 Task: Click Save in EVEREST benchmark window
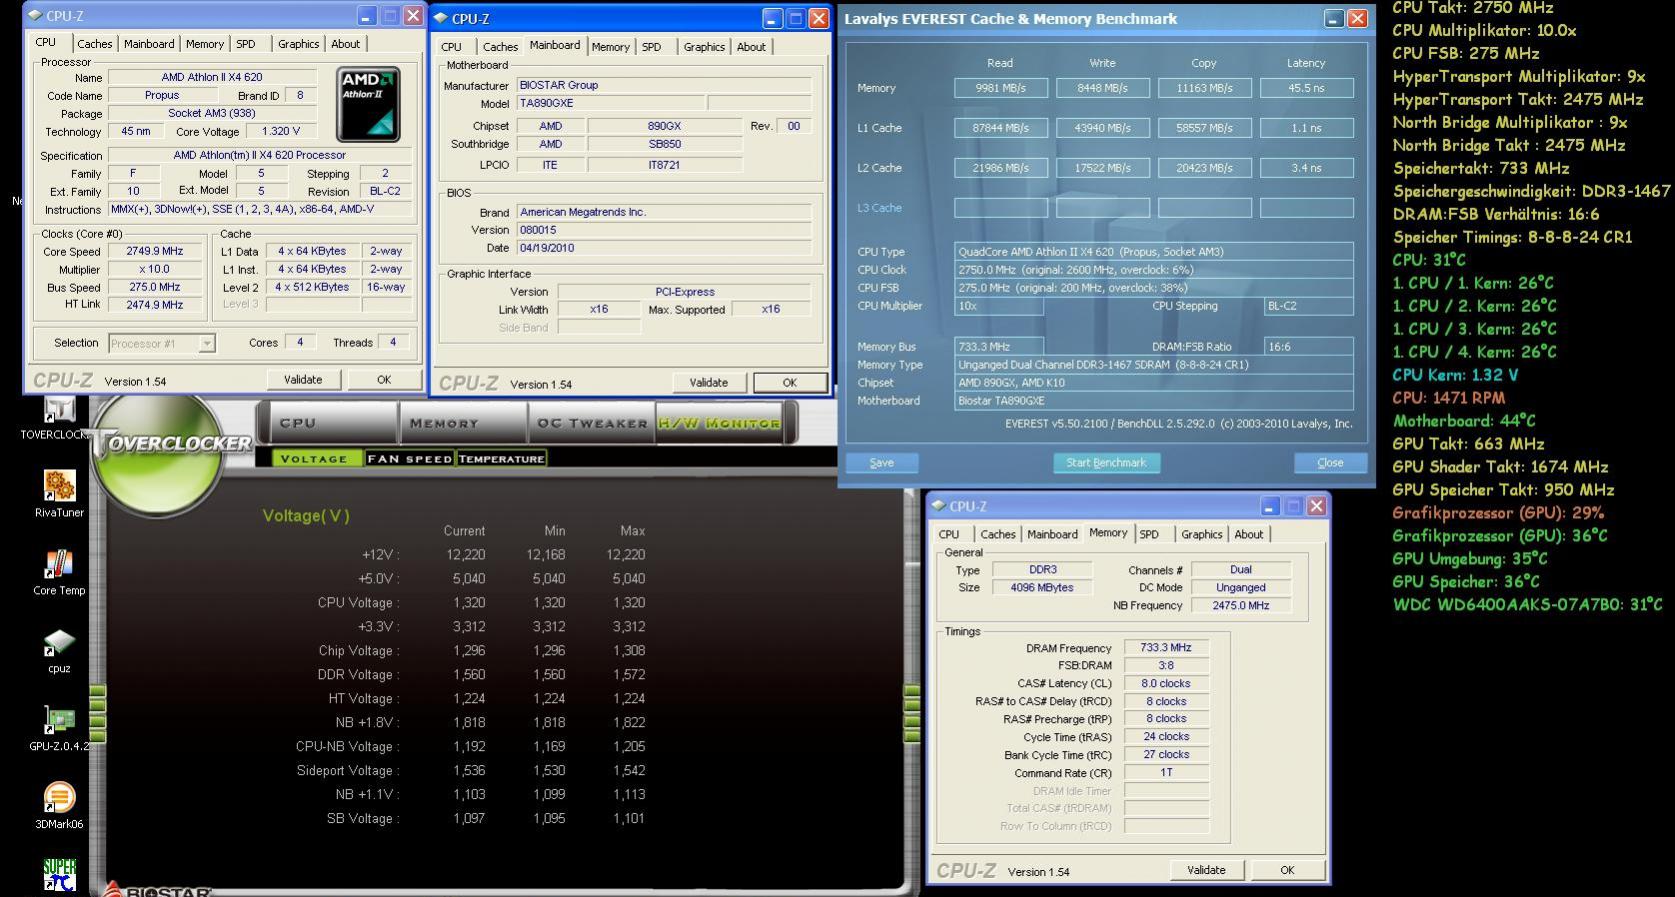click(x=882, y=463)
